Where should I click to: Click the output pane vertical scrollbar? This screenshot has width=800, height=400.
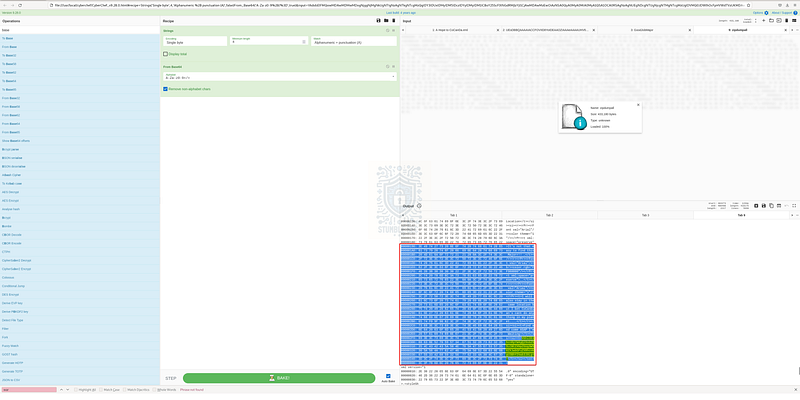point(798,370)
